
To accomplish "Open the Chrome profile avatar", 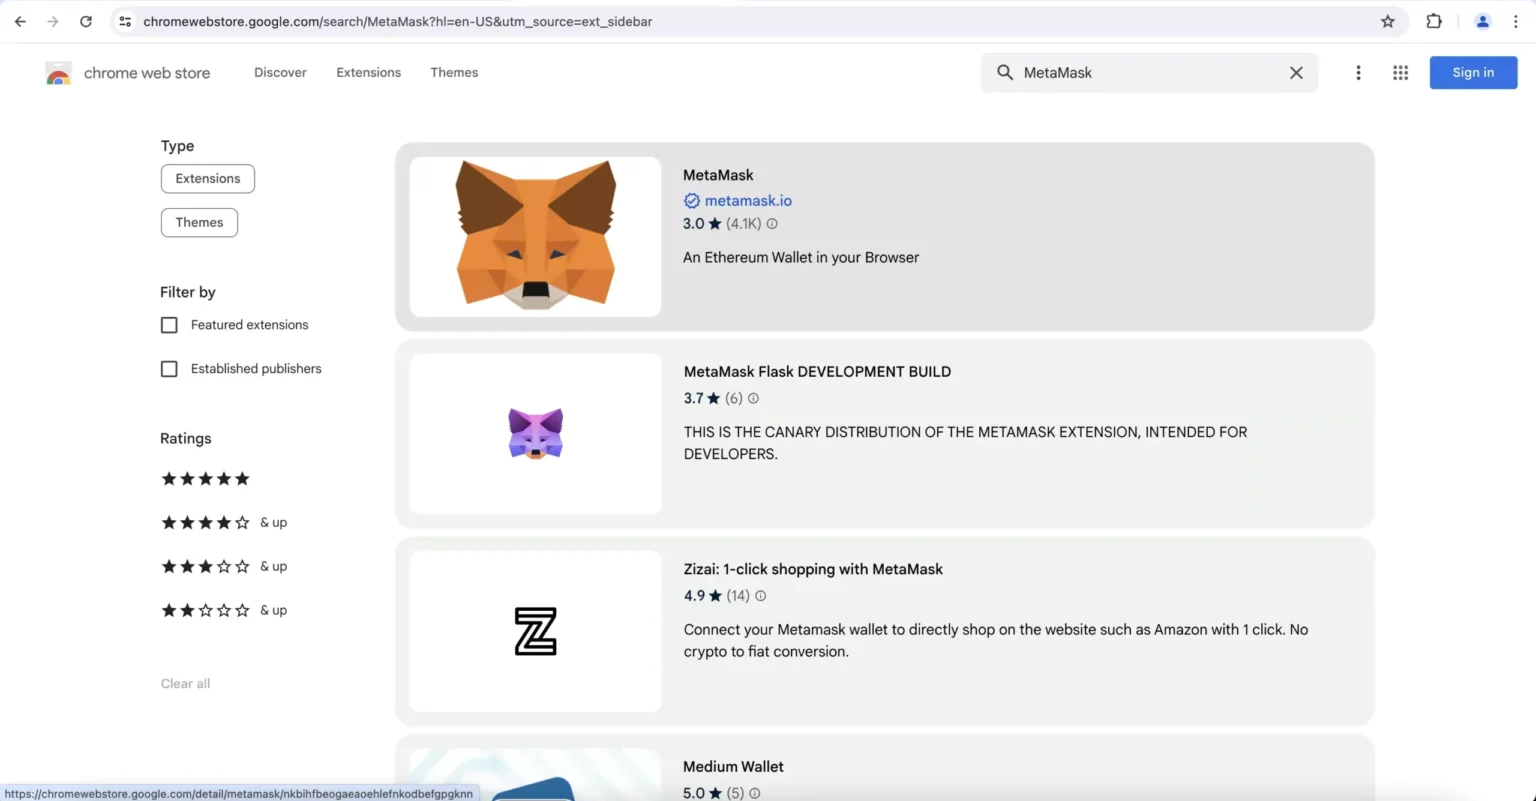I will tap(1483, 21).
